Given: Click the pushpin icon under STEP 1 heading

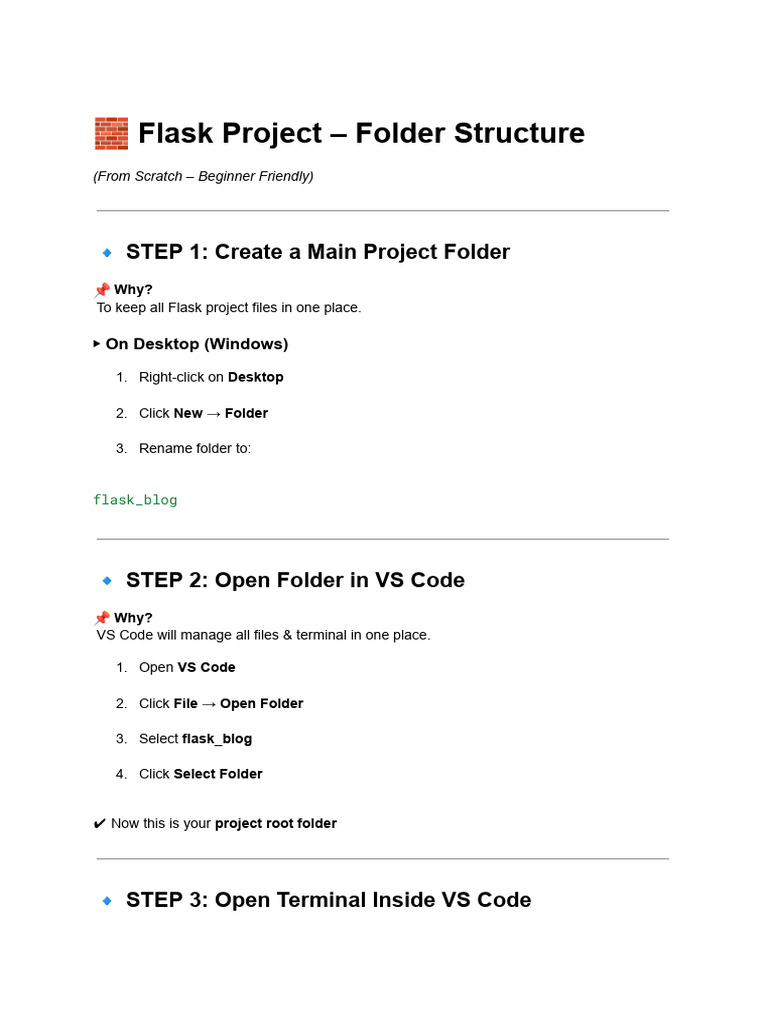Looking at the screenshot, I should [x=101, y=290].
